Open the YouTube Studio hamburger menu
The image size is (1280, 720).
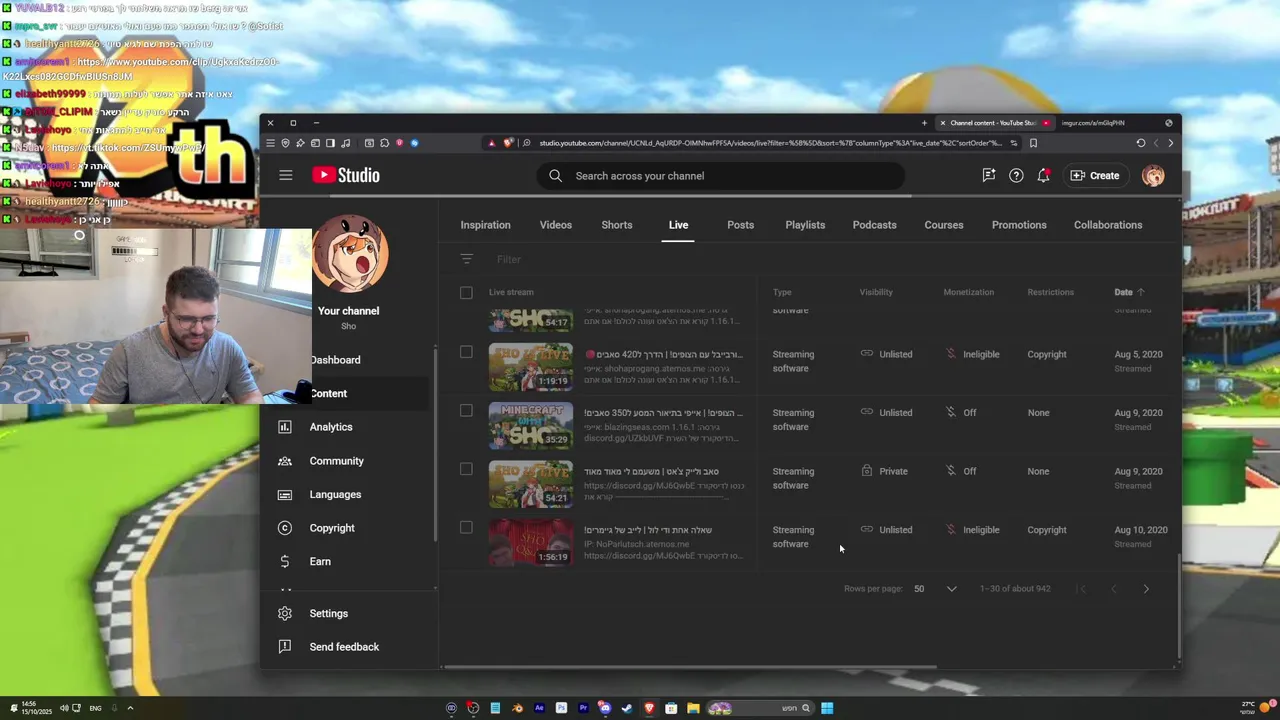point(286,175)
